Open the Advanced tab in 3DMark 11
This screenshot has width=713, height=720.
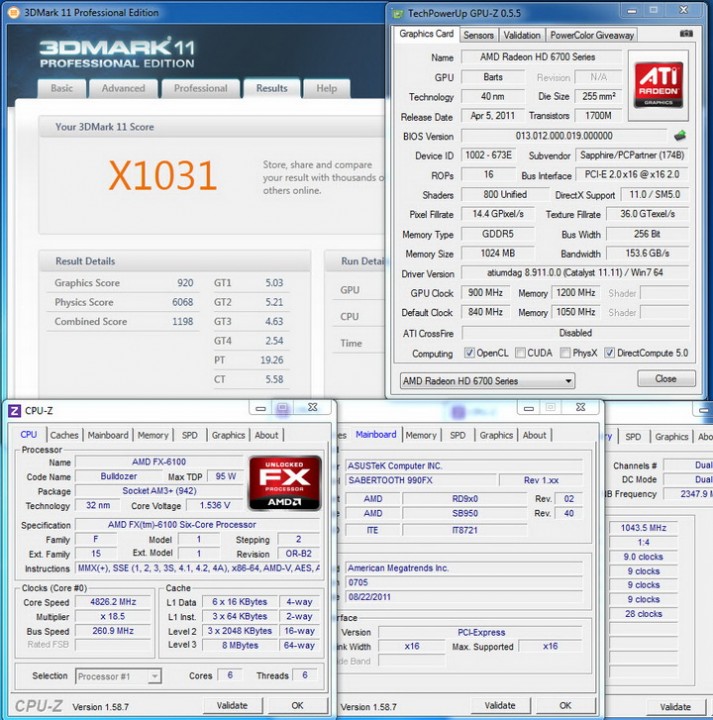click(x=124, y=88)
